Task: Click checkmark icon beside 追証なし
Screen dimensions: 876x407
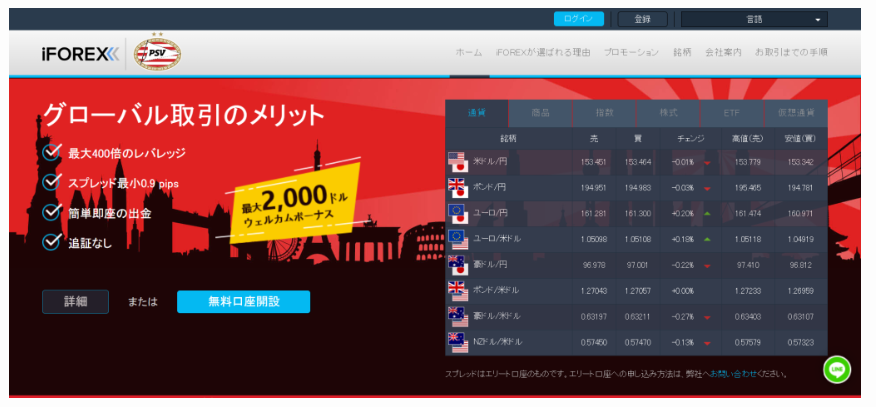Action: point(51,242)
